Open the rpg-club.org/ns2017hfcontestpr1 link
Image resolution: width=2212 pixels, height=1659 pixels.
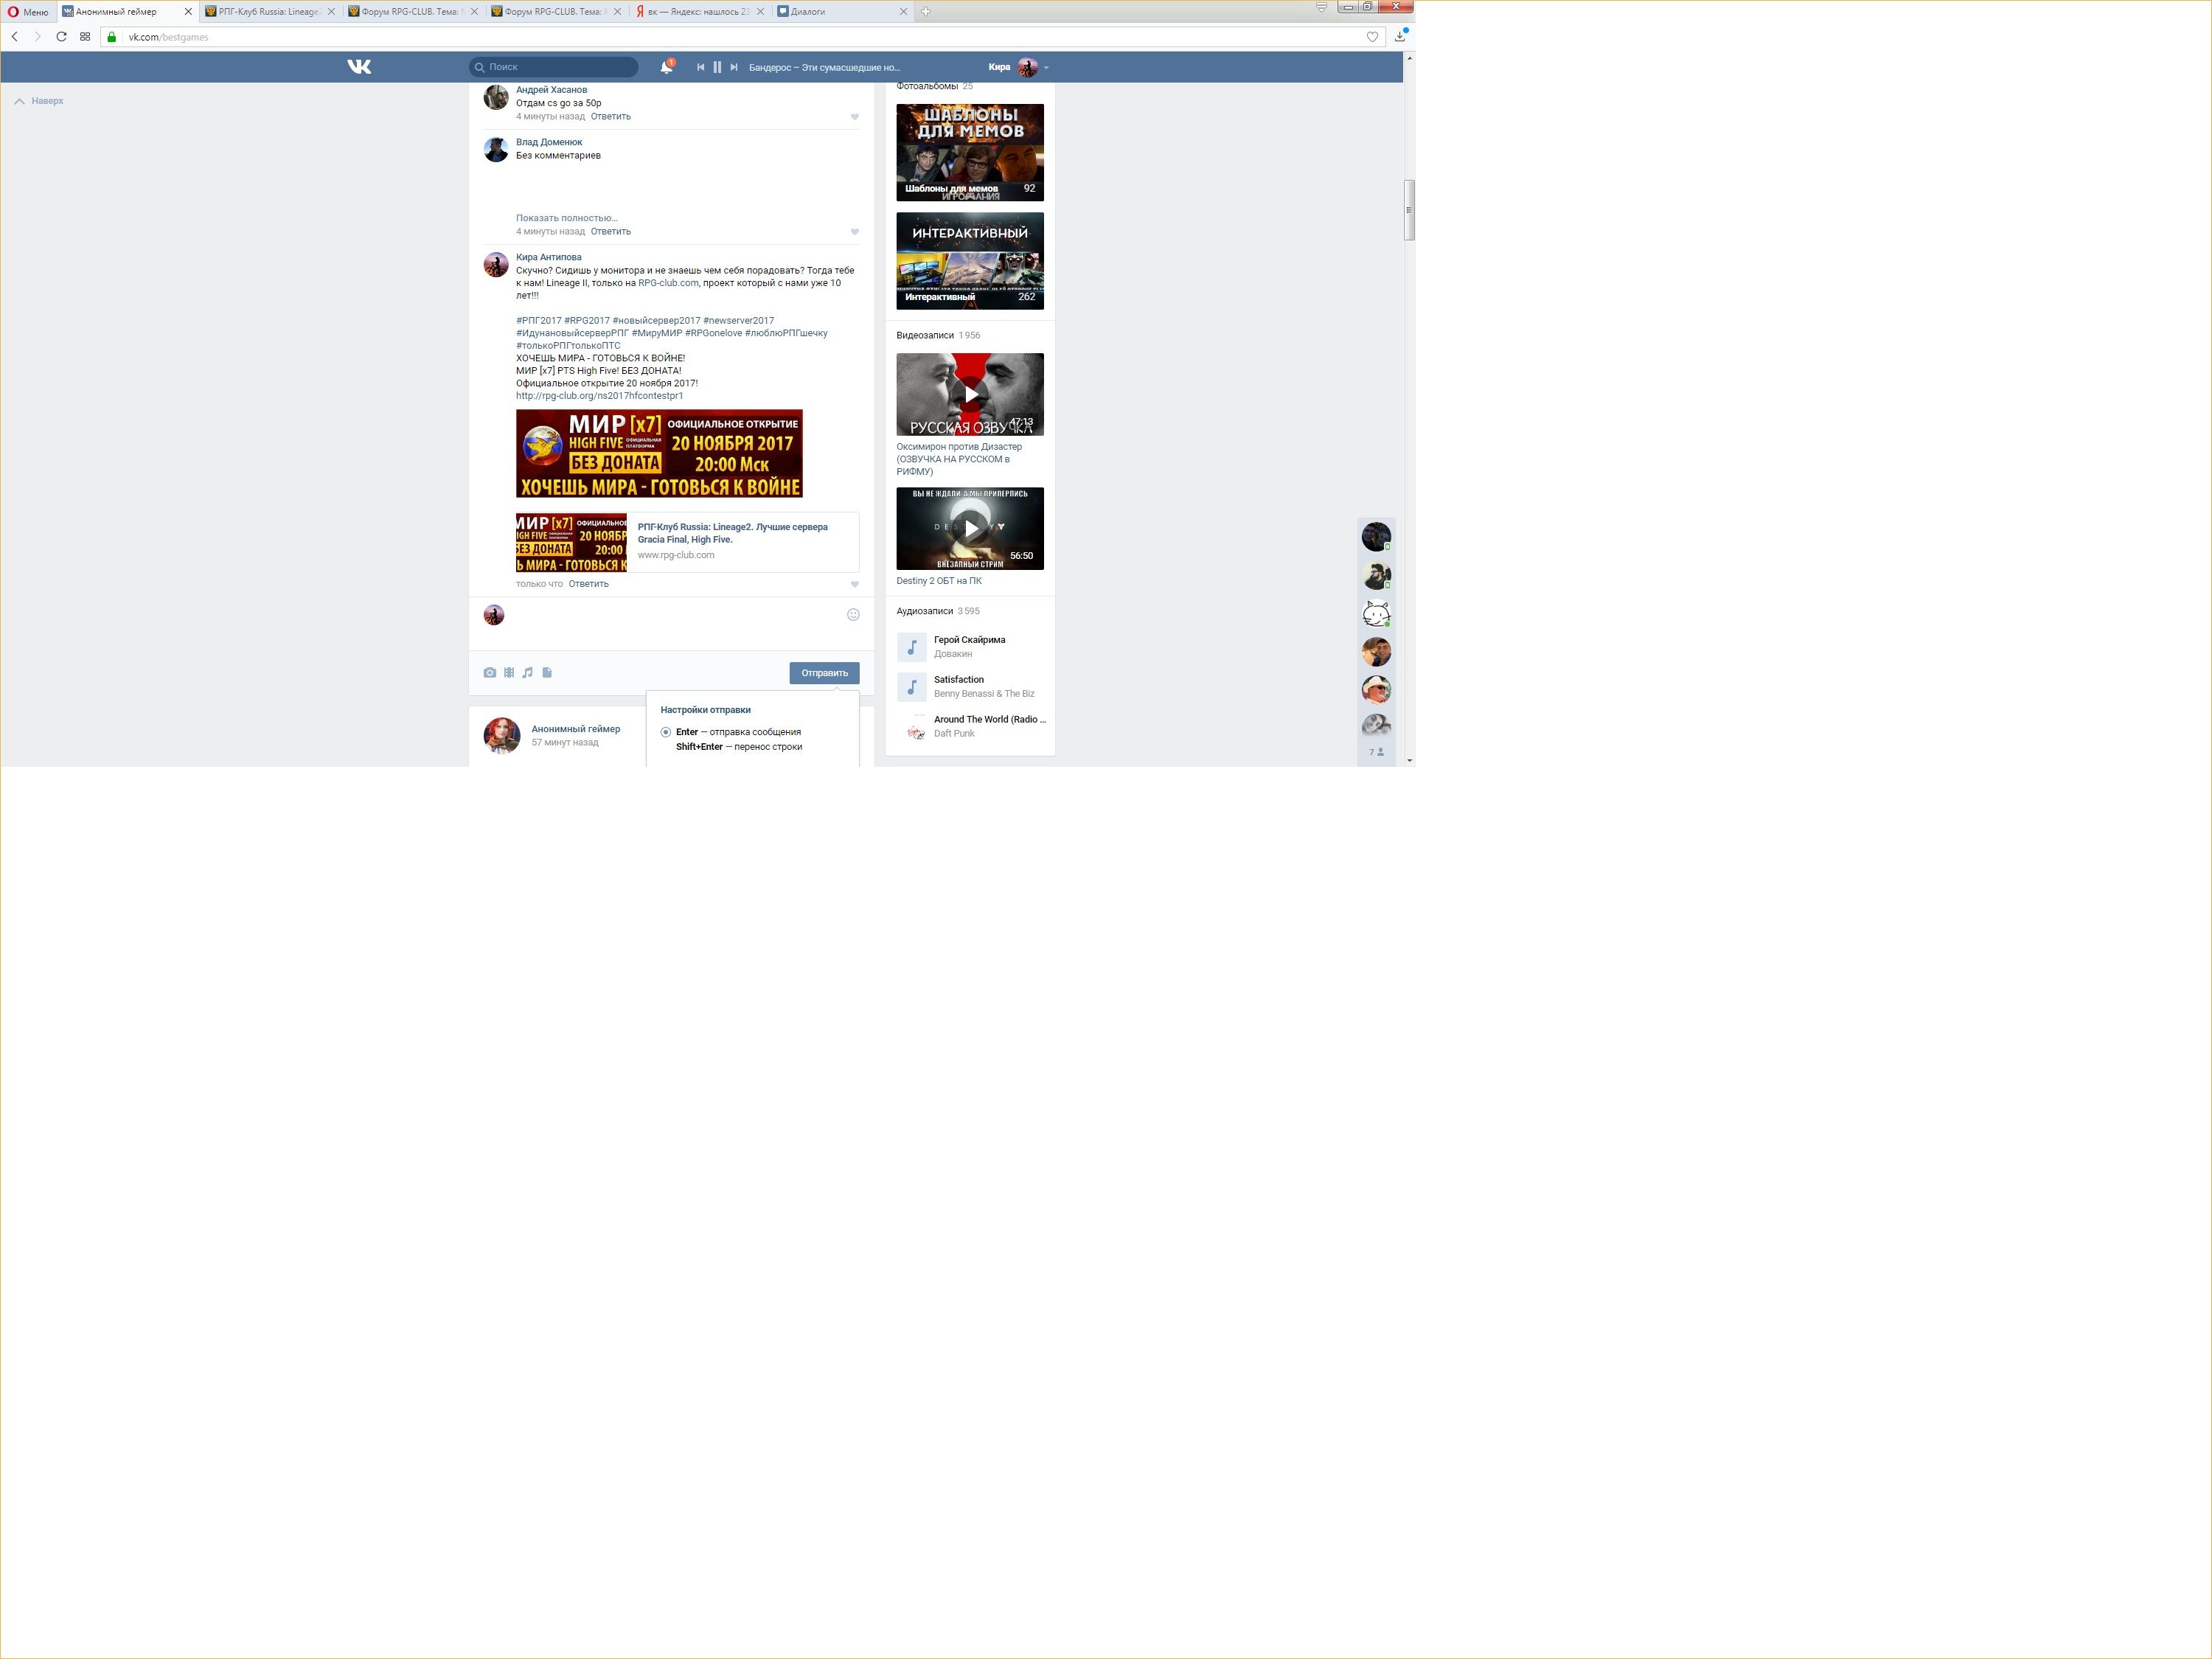(x=599, y=396)
